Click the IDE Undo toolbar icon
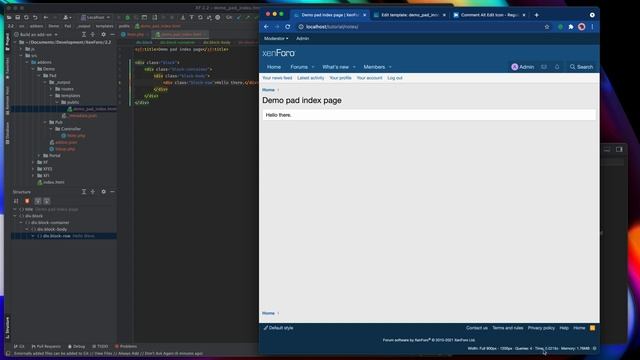Screen dimensions: 640x360 pyautogui.click(x=36, y=18)
